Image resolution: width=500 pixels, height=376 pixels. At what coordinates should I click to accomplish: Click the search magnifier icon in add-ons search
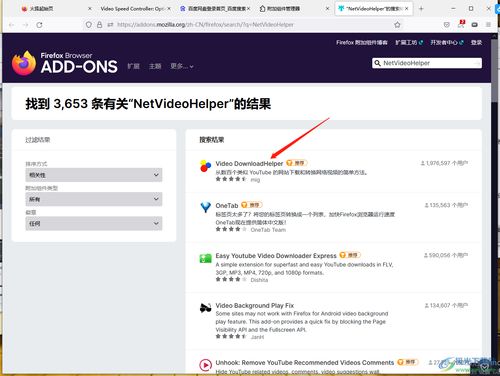pyautogui.click(x=377, y=63)
